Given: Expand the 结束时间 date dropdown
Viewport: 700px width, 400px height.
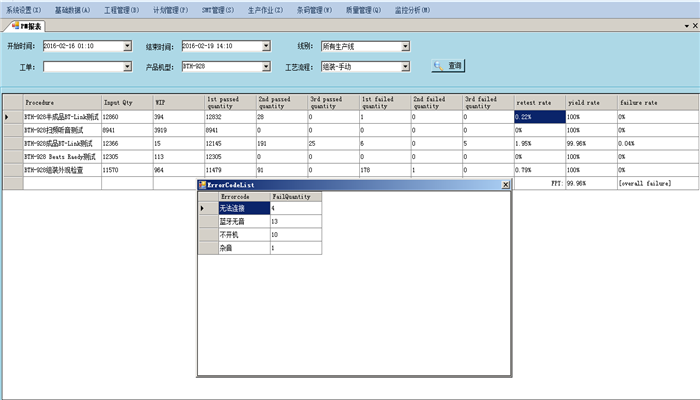Looking at the screenshot, I should (x=266, y=46).
